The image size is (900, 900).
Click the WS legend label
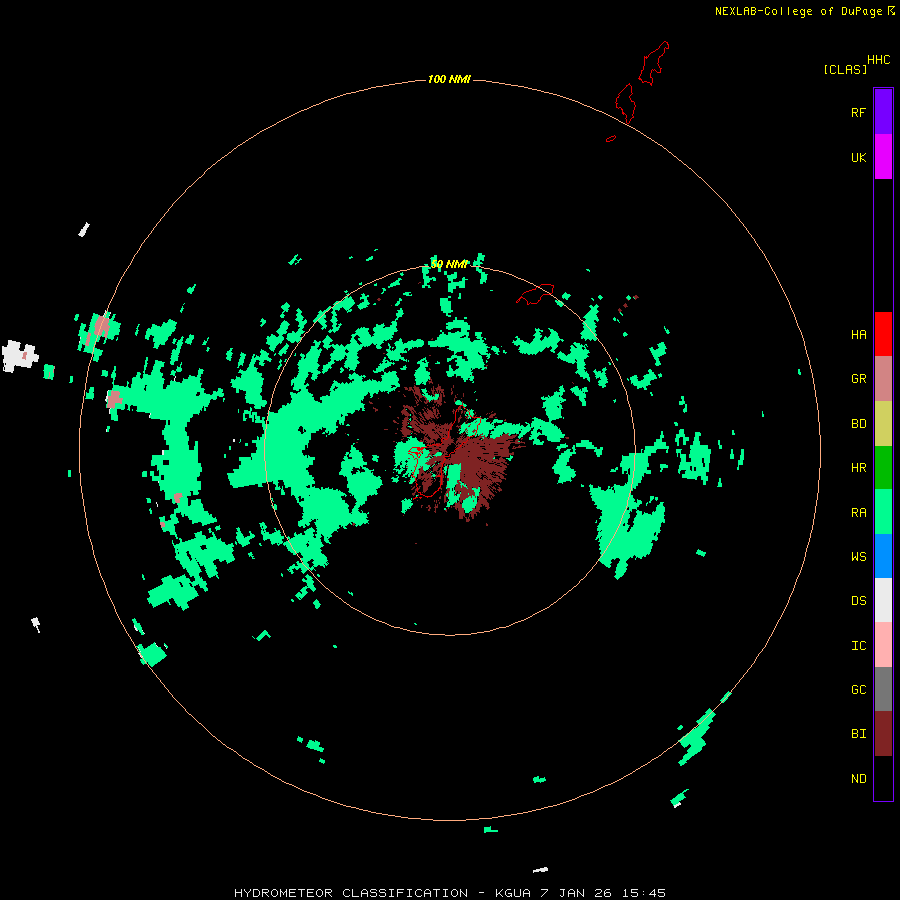pyautogui.click(x=858, y=557)
